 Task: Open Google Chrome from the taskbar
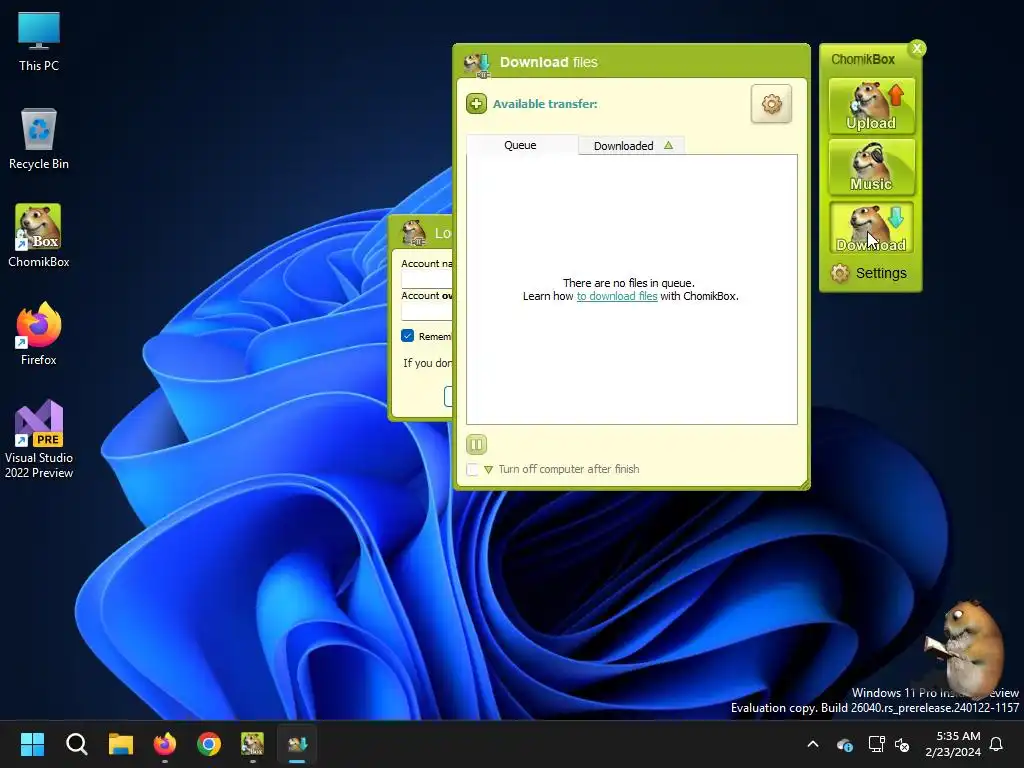209,744
